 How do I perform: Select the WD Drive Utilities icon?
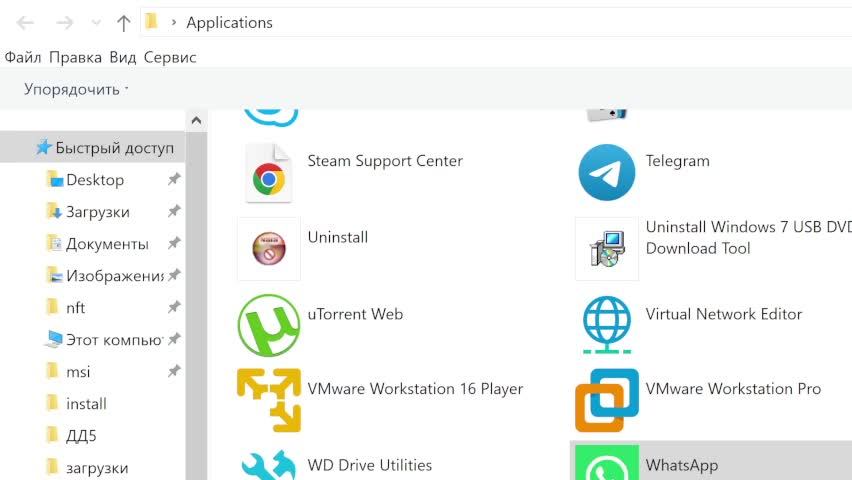tap(269, 465)
